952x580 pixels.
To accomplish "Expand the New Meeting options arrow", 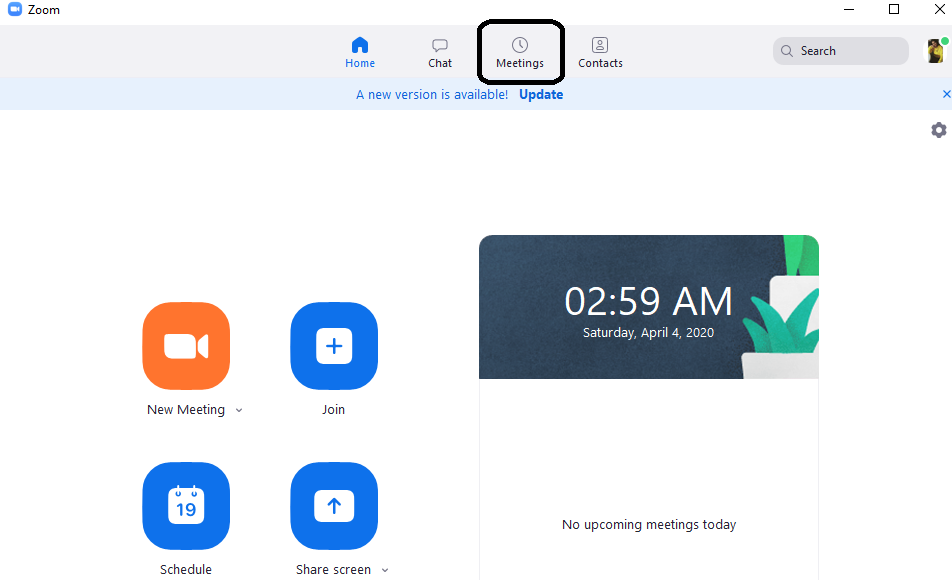I will pyautogui.click(x=239, y=411).
